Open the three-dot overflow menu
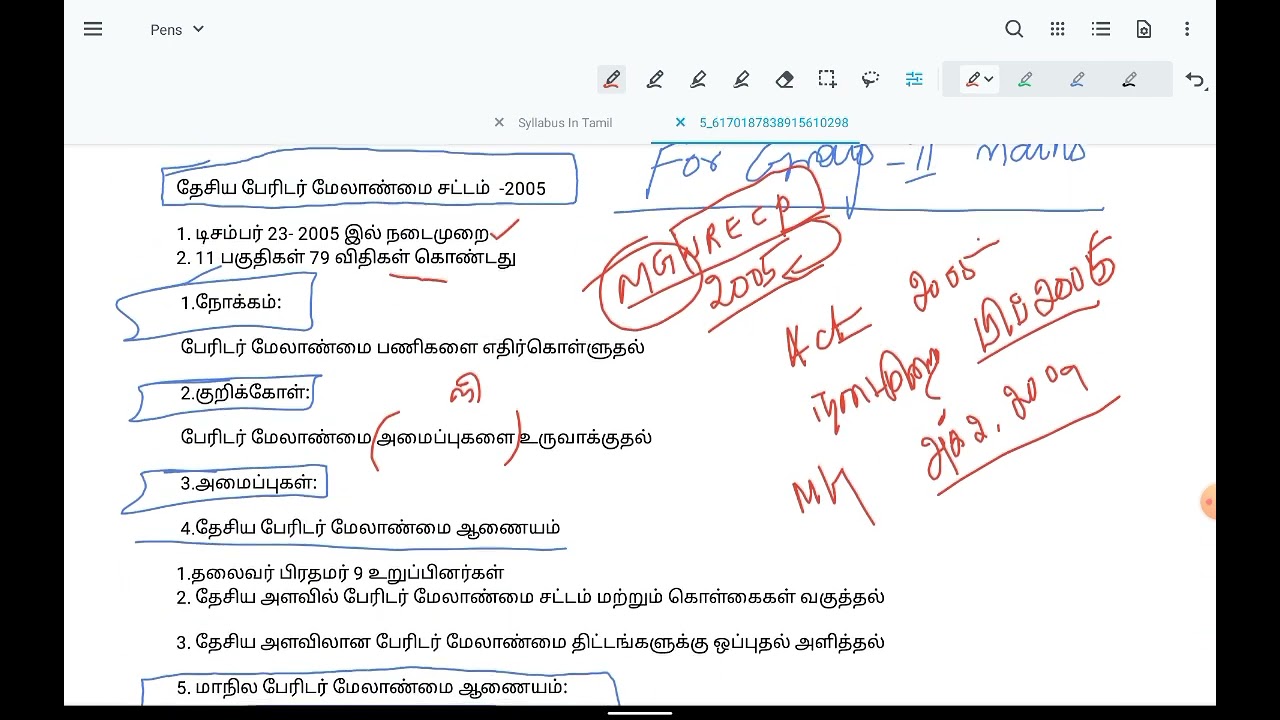 1187,30
